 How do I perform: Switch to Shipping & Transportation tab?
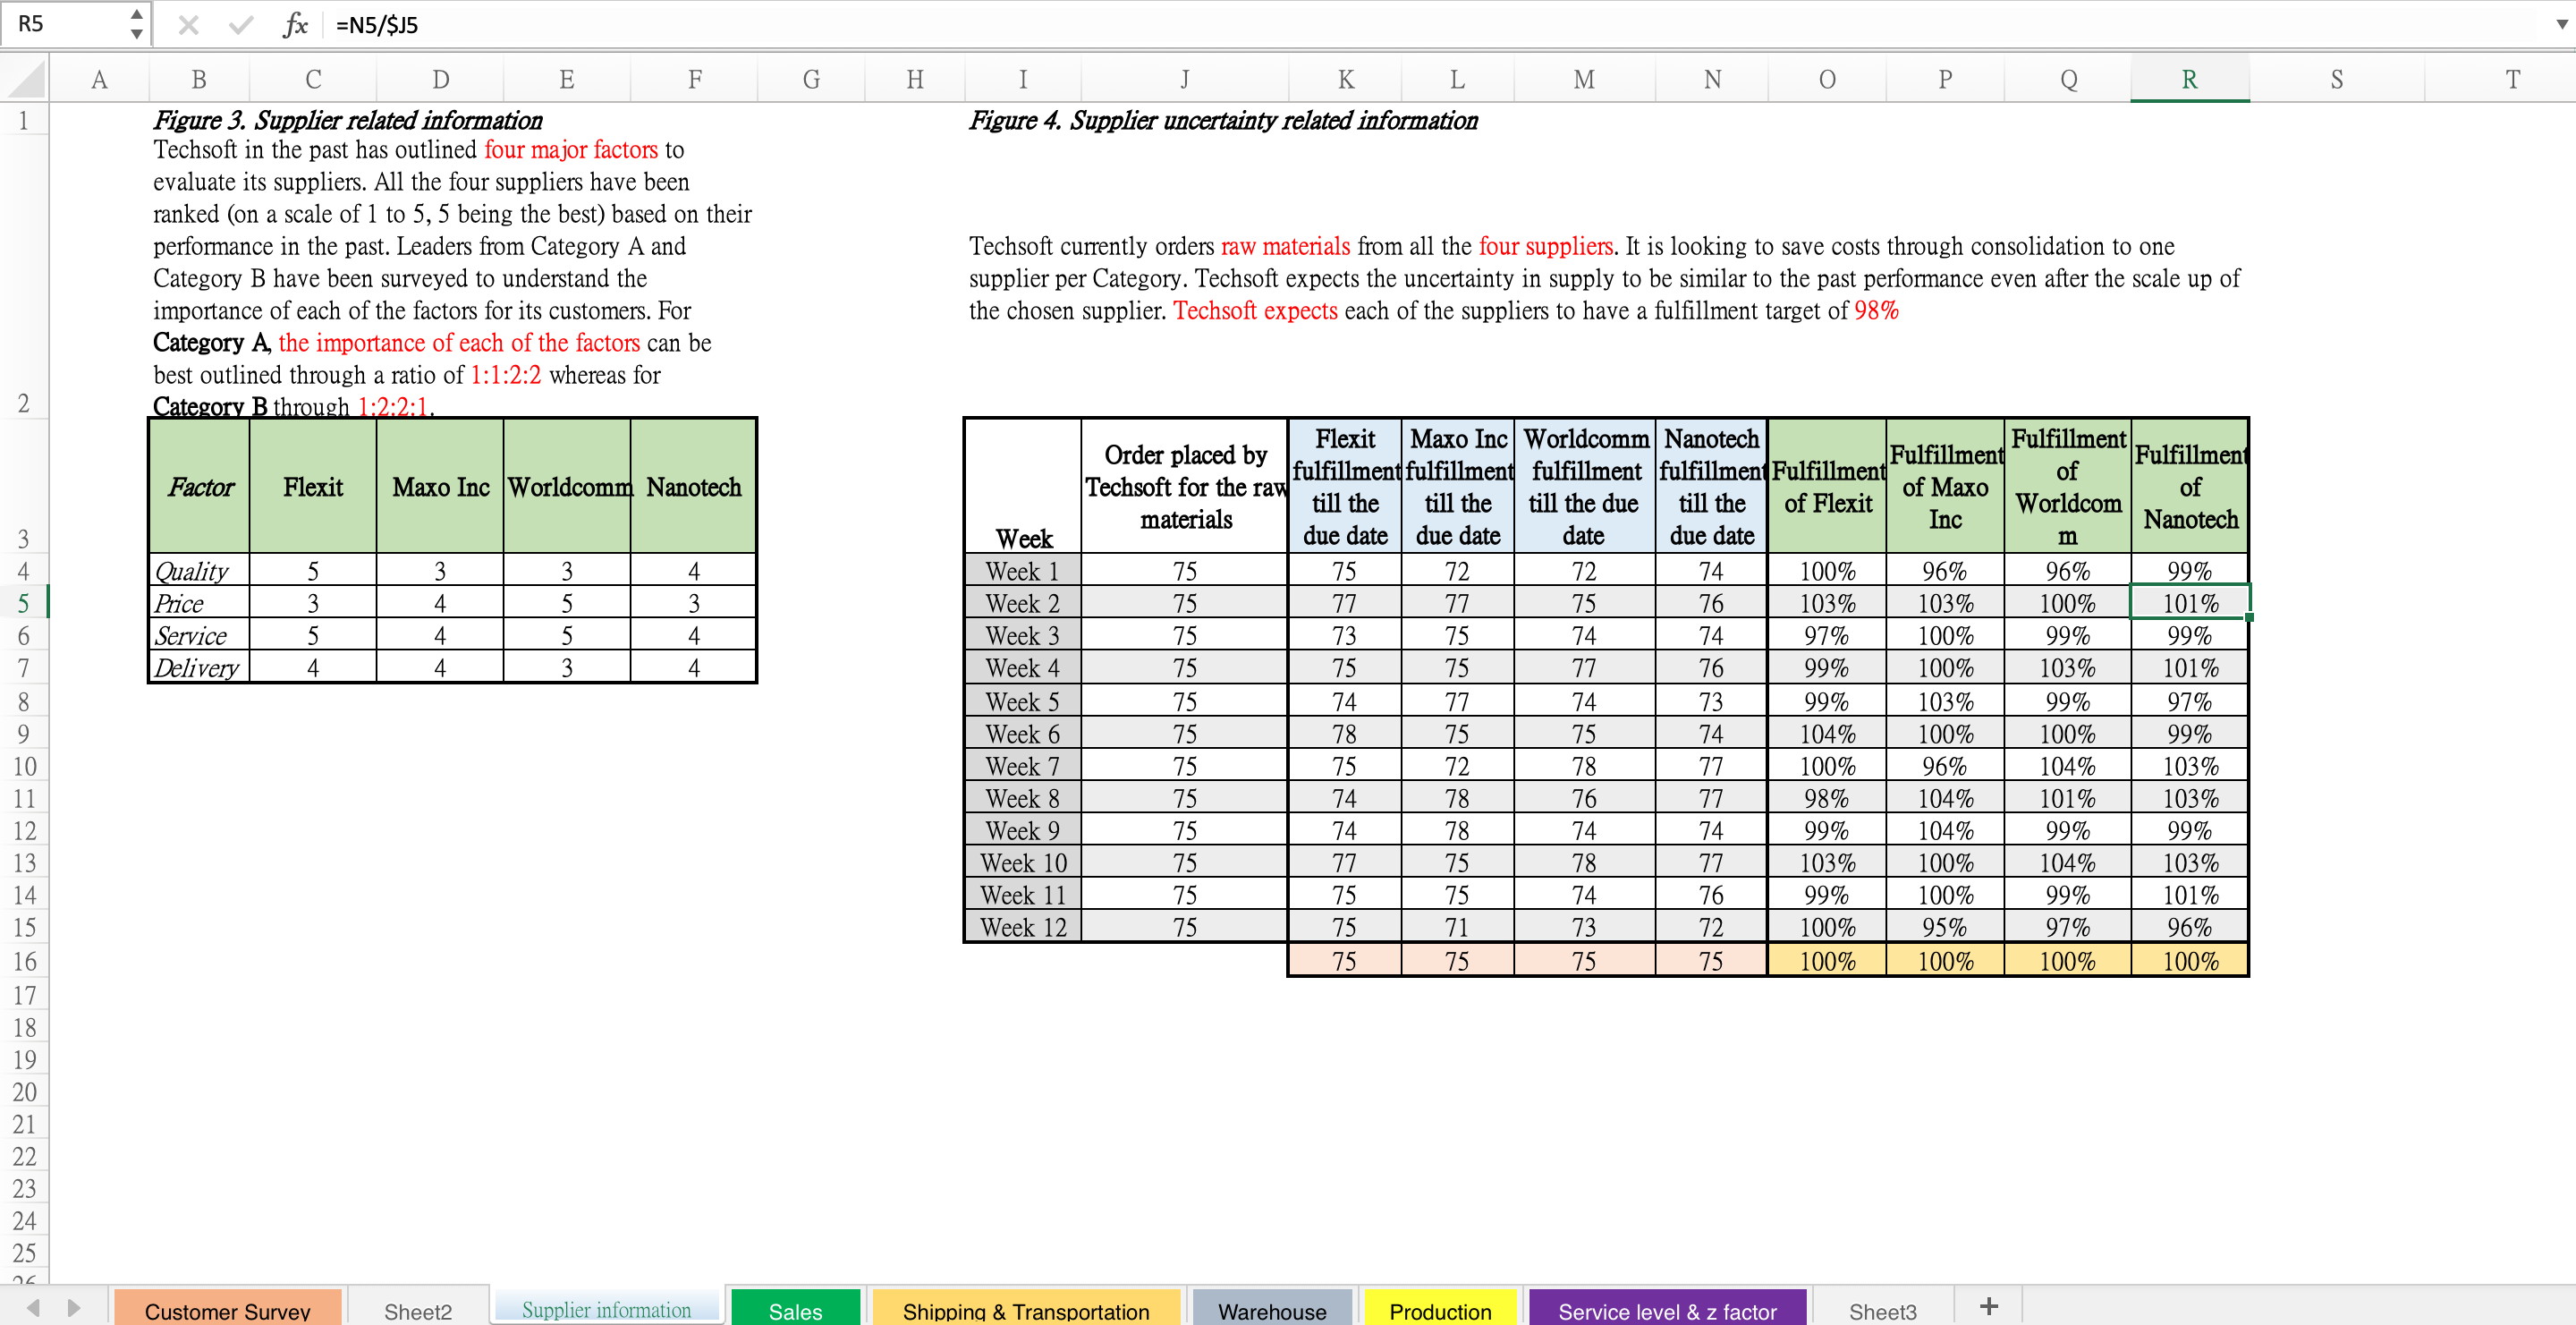(1025, 1311)
